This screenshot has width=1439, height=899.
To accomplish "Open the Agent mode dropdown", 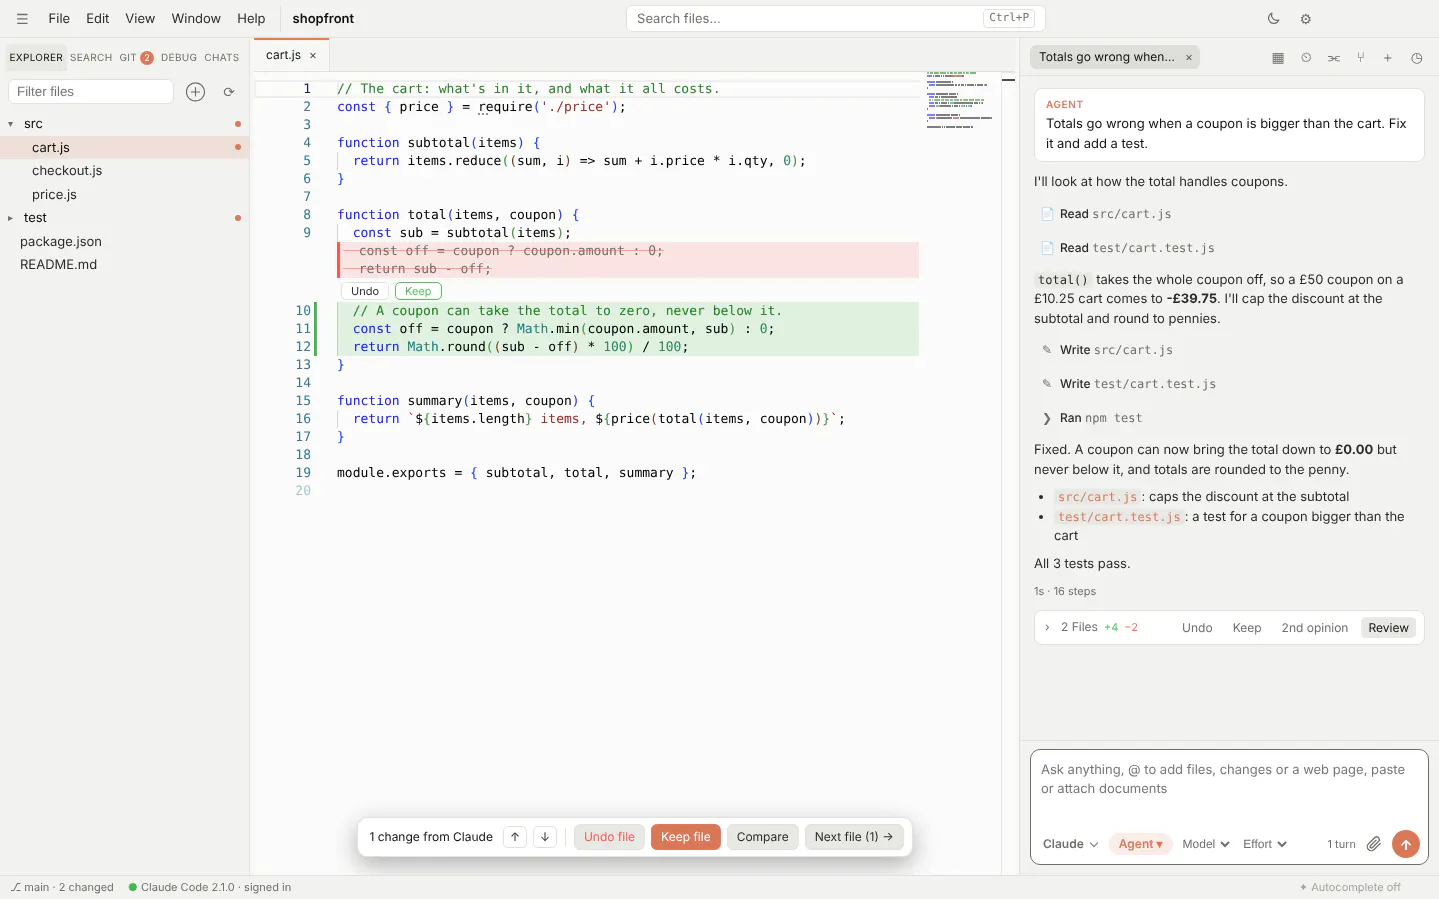I will coord(1141,844).
